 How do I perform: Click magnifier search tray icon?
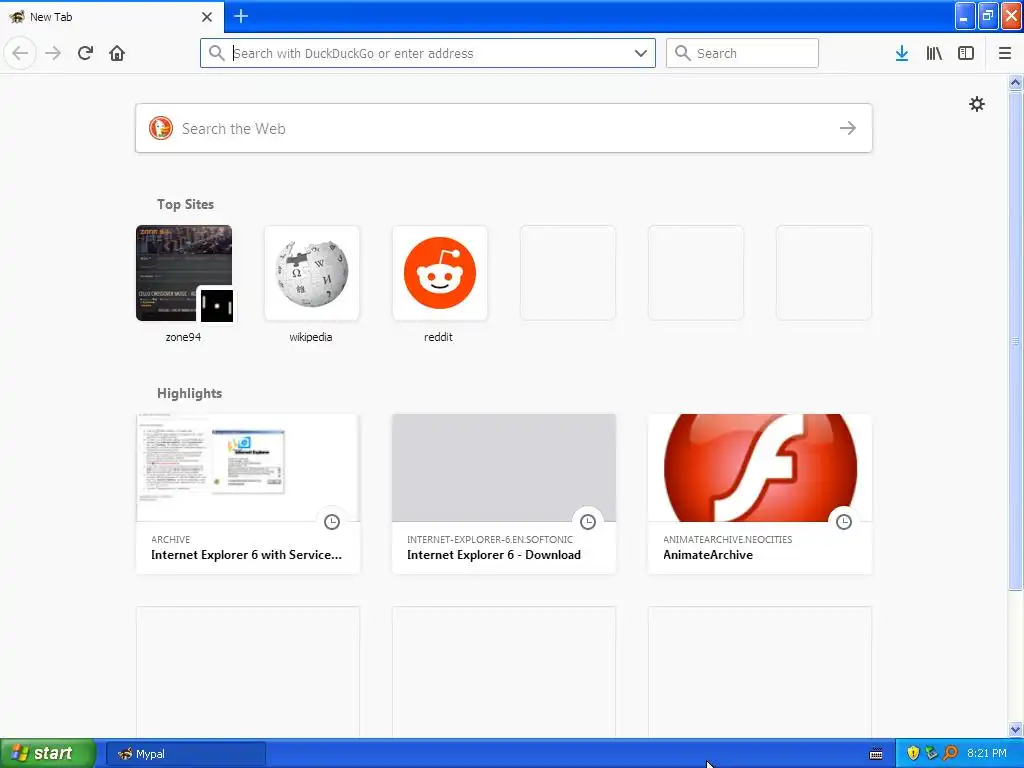point(950,754)
